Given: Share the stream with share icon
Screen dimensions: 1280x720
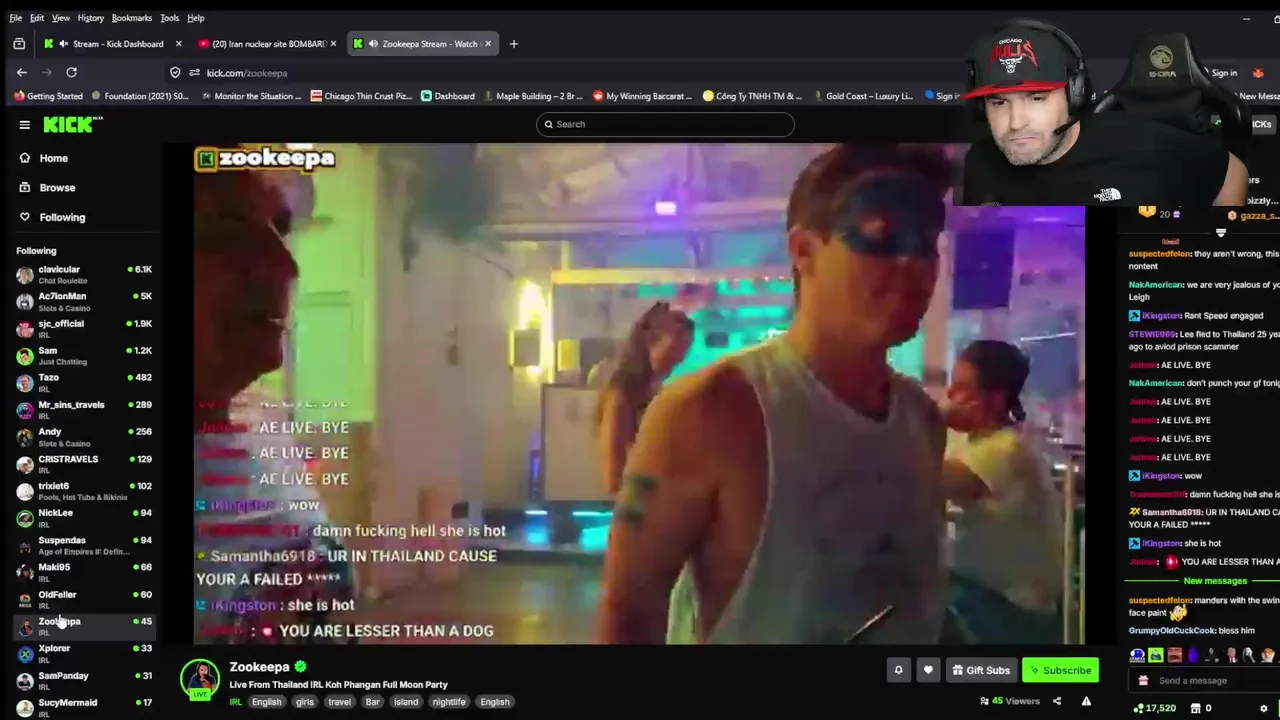Looking at the screenshot, I should (x=1057, y=701).
